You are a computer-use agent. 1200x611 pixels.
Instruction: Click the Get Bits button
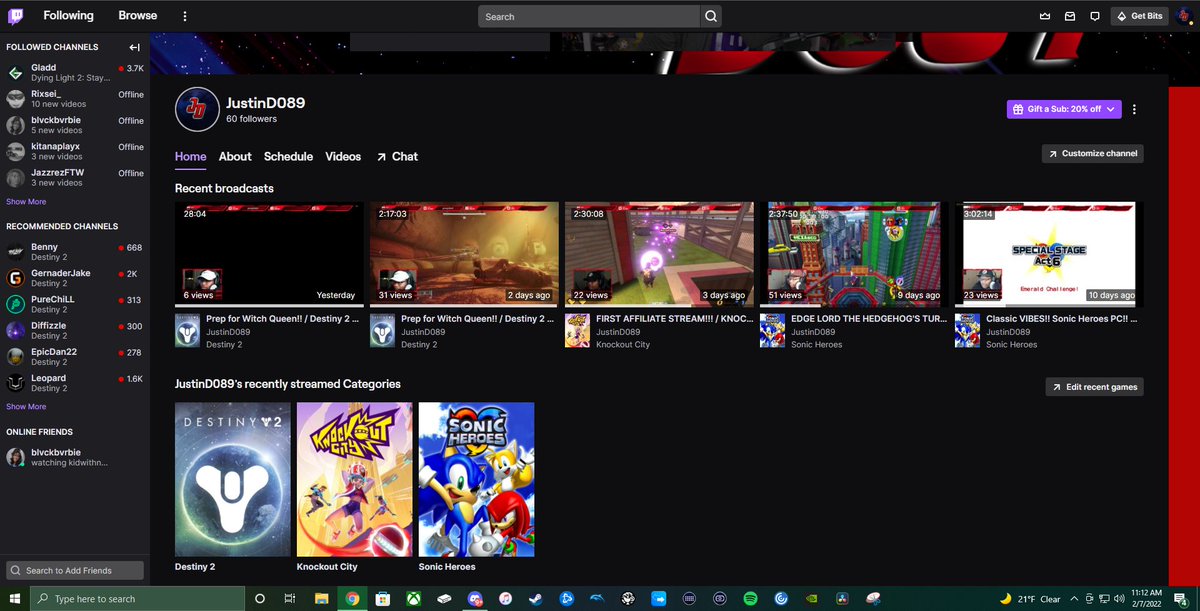tap(1139, 16)
